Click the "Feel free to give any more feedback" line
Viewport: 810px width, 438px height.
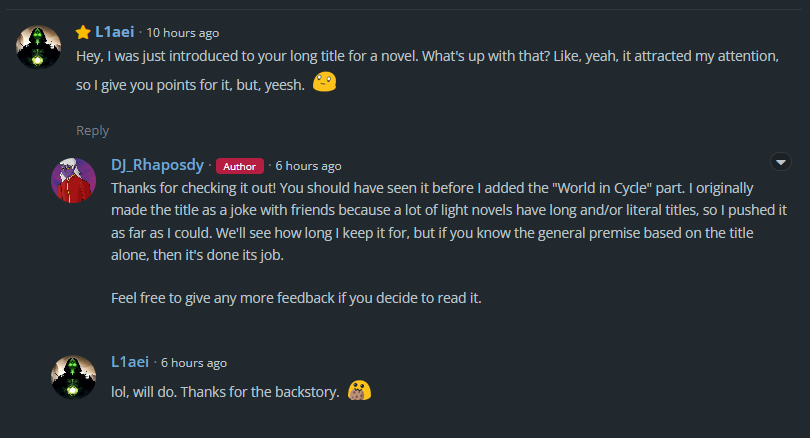coord(296,298)
